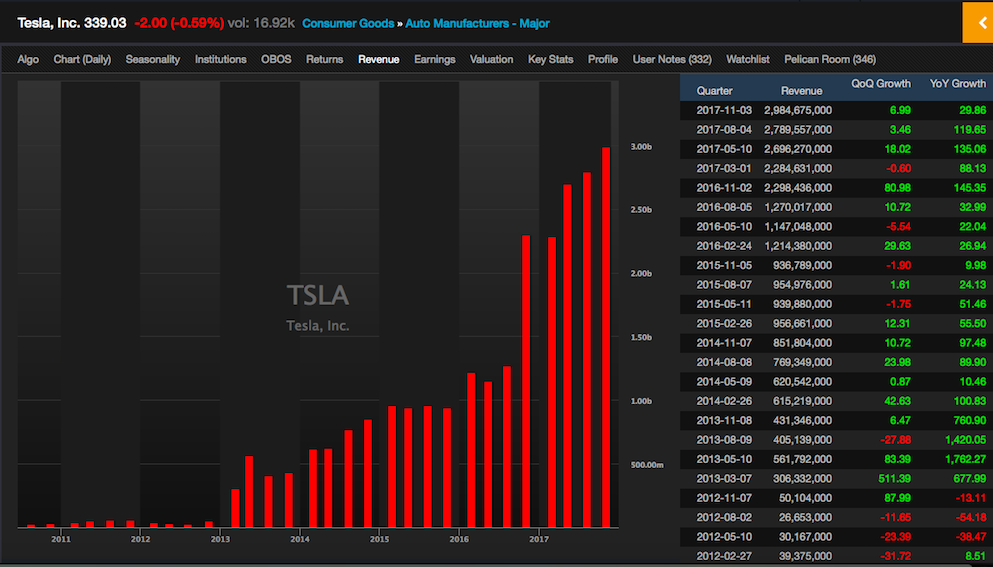This screenshot has width=993, height=567.
Task: Click revenue value 620,542,000
Action: pos(802,382)
